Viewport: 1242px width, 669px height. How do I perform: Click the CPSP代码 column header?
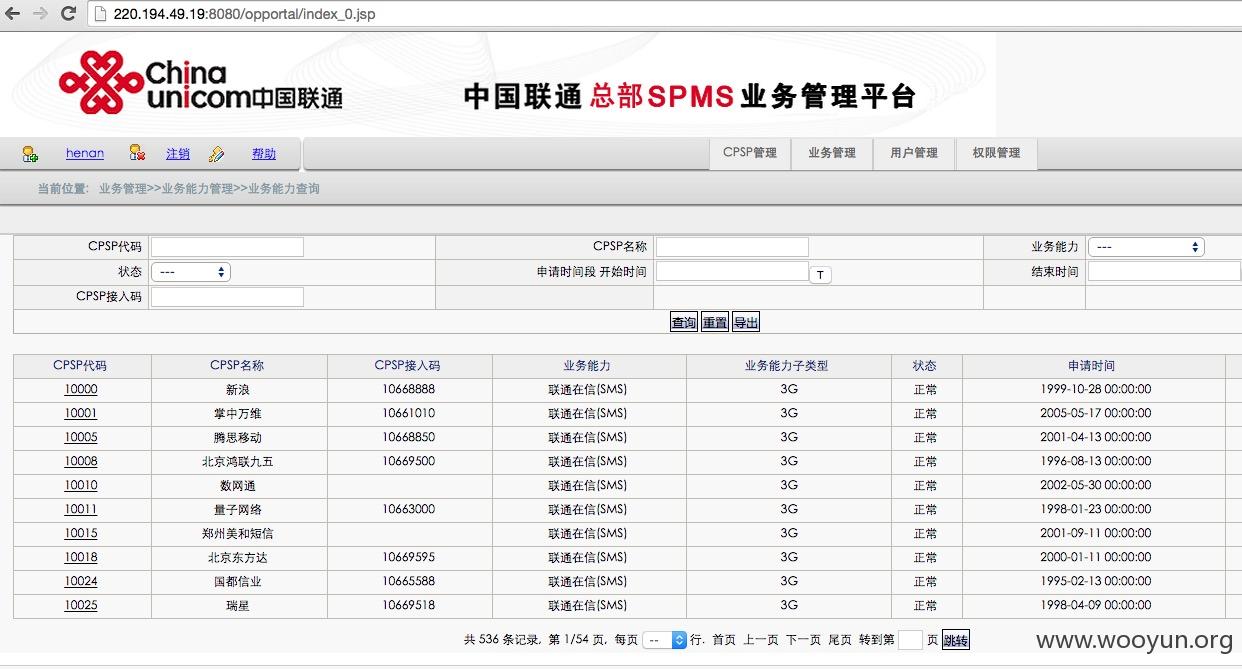coord(80,366)
